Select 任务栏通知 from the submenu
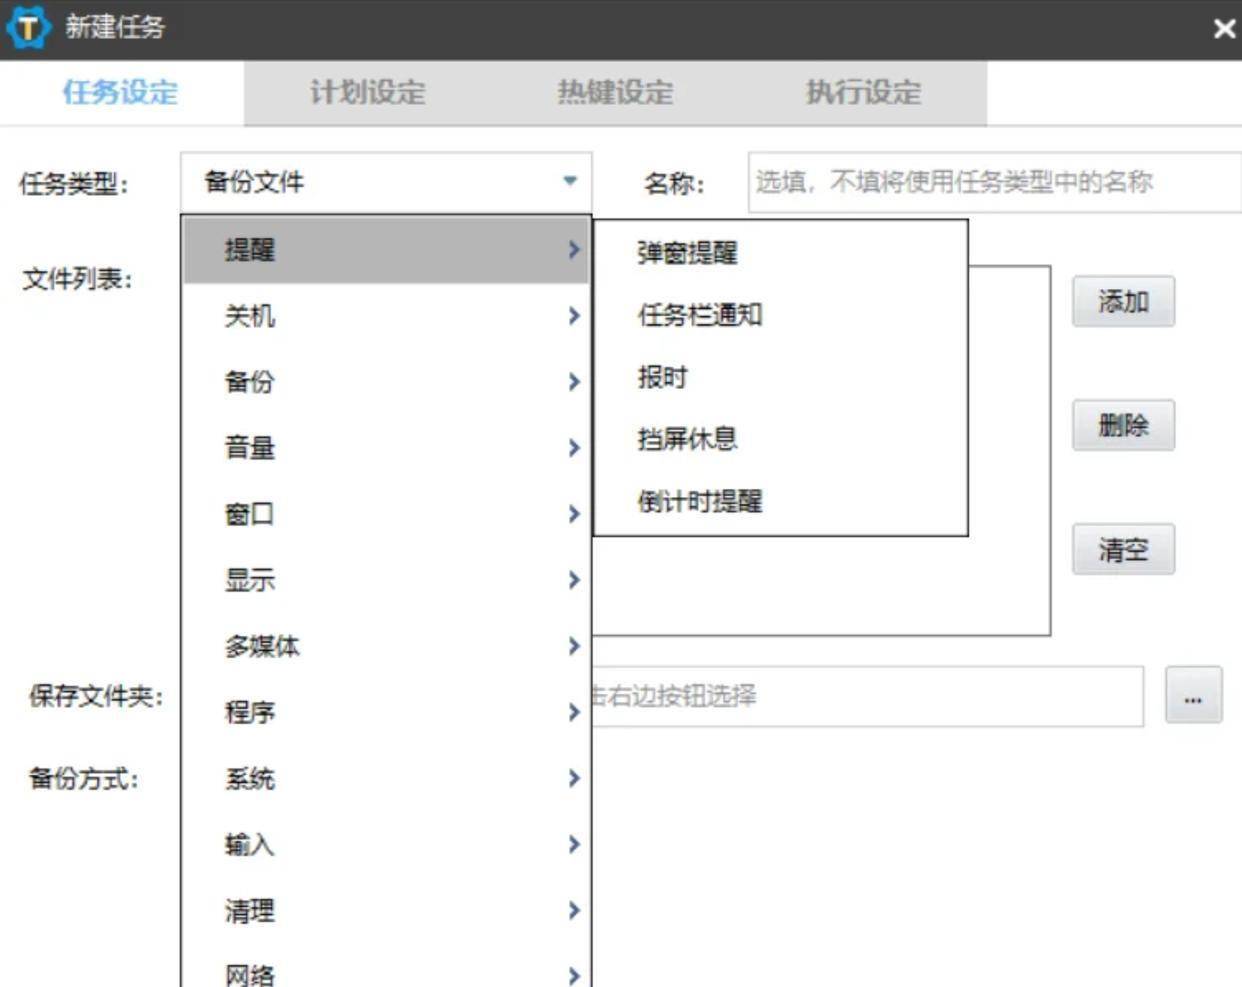Image resolution: width=1242 pixels, height=987 pixels. tap(699, 314)
